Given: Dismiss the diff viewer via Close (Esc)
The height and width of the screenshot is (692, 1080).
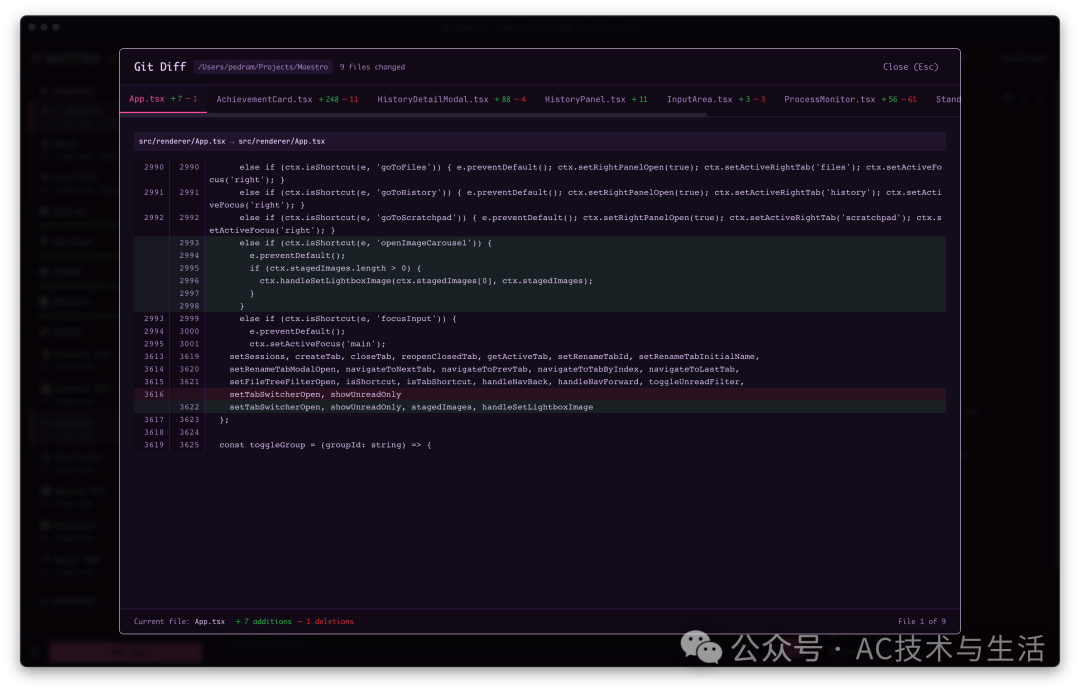Looking at the screenshot, I should point(909,66).
